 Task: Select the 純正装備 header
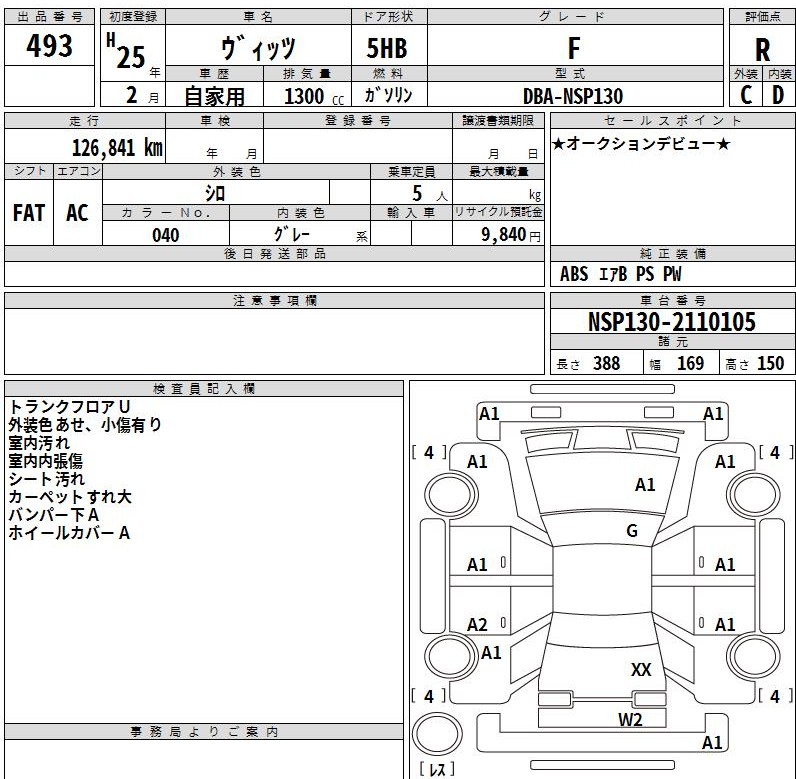pyautogui.click(x=673, y=254)
